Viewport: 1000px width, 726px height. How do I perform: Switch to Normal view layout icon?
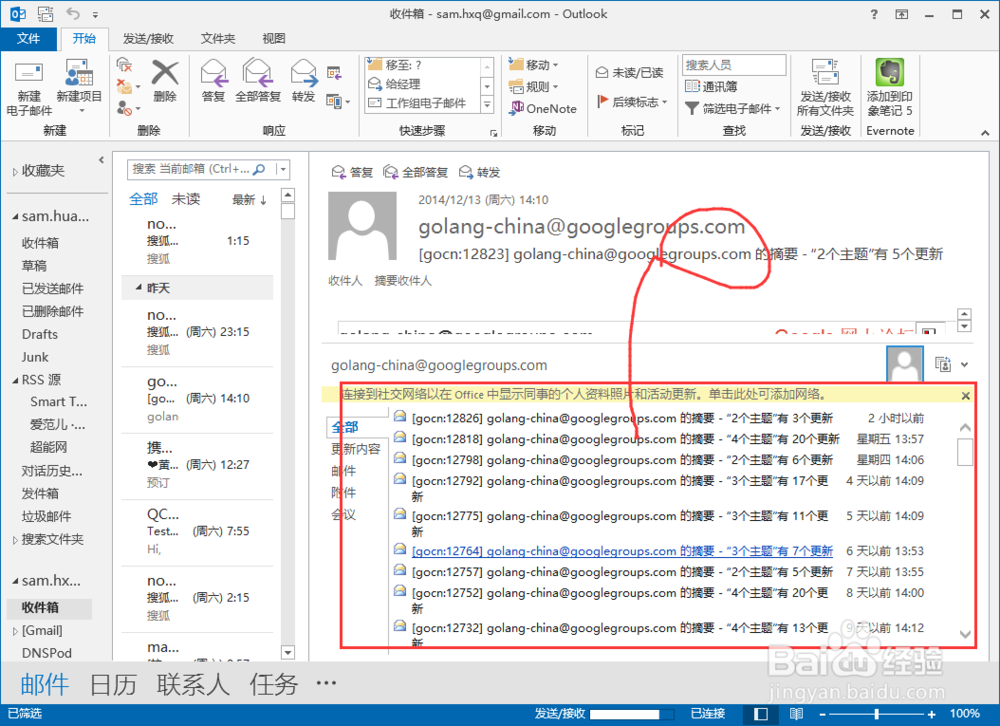point(761,713)
